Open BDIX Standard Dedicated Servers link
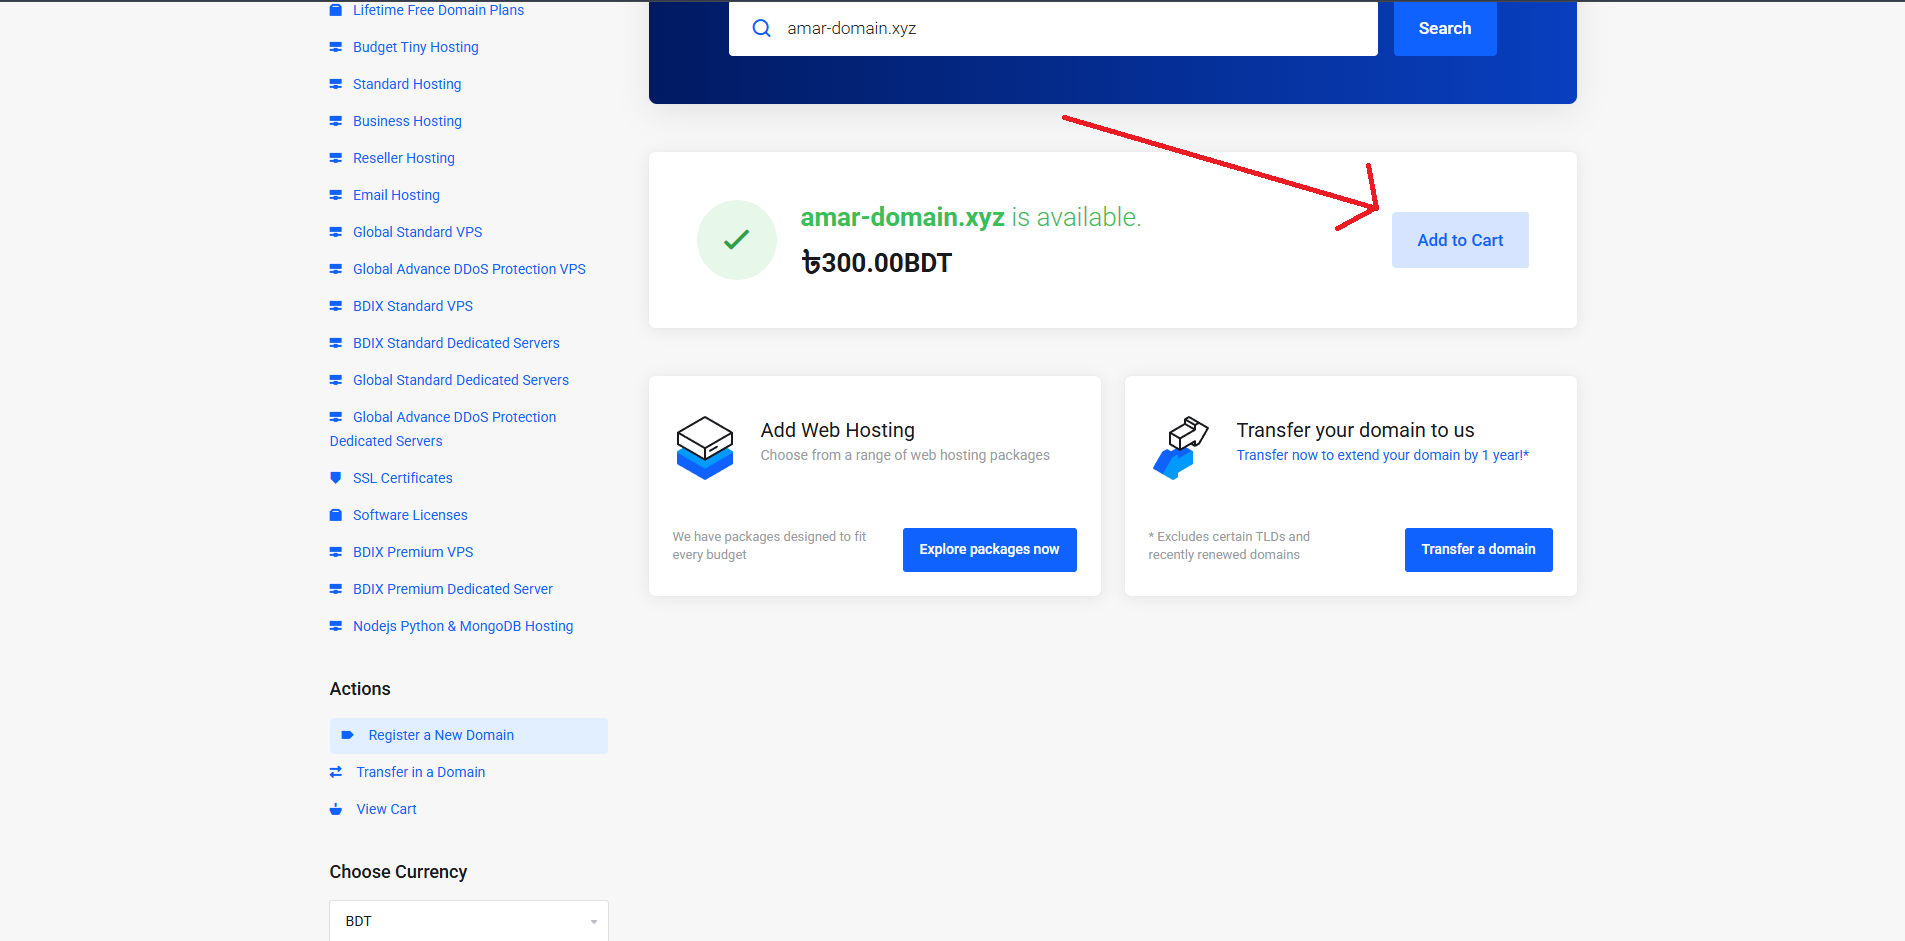 pos(456,343)
